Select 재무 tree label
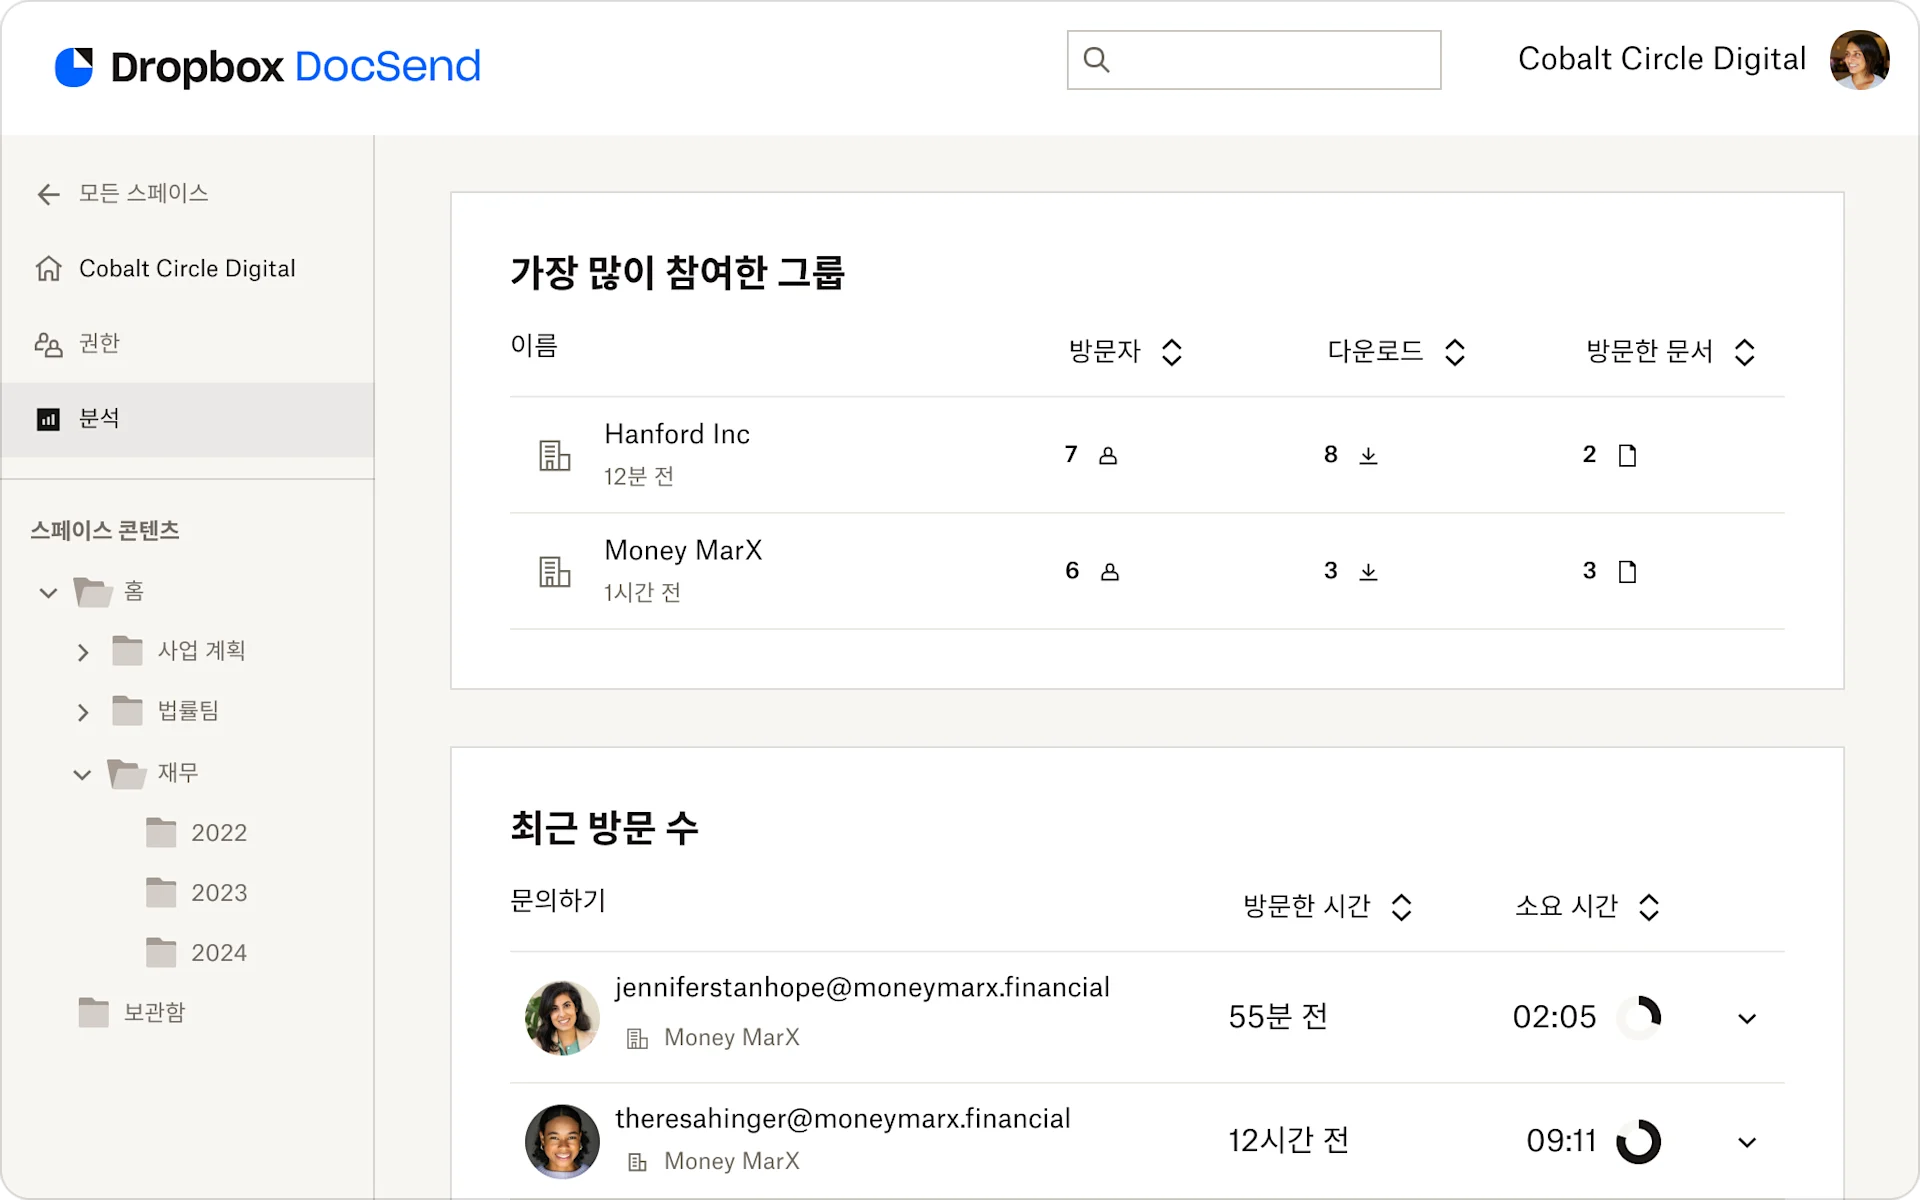Image resolution: width=1920 pixels, height=1200 pixels. 178,772
